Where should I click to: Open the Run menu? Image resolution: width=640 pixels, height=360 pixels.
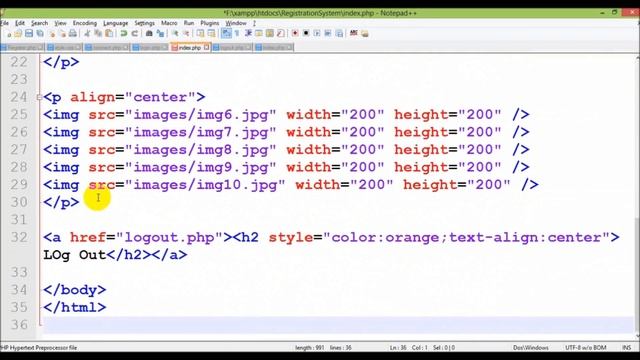click(189, 23)
